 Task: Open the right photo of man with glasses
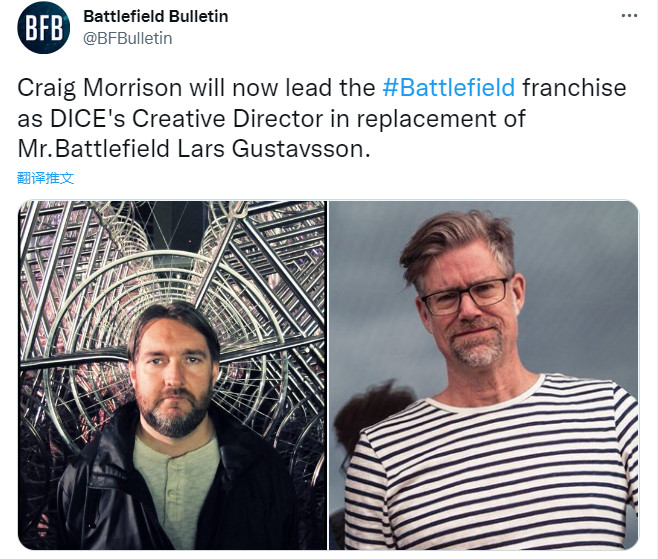tap(484, 375)
